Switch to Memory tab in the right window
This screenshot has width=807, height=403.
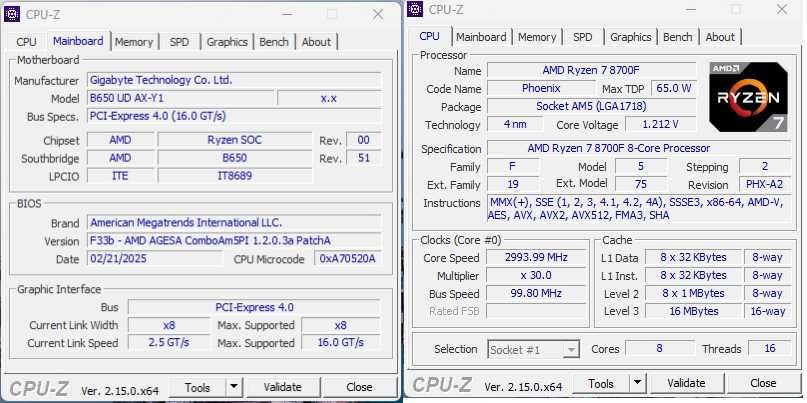click(x=537, y=37)
